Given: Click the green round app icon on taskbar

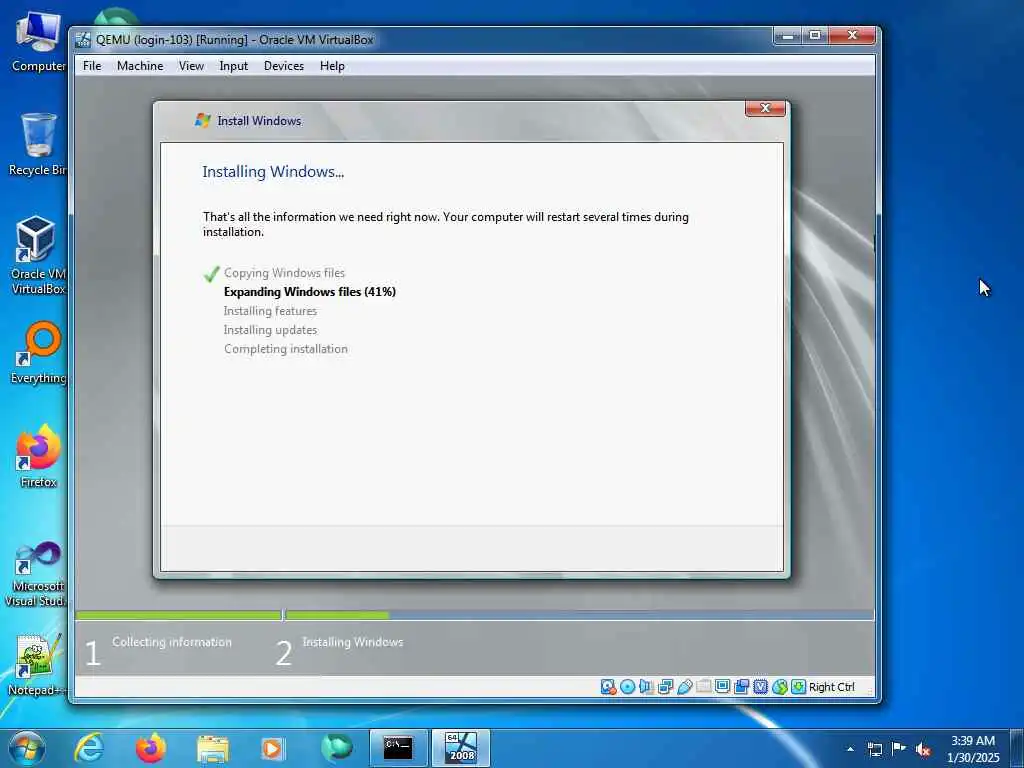Looking at the screenshot, I should point(336,748).
